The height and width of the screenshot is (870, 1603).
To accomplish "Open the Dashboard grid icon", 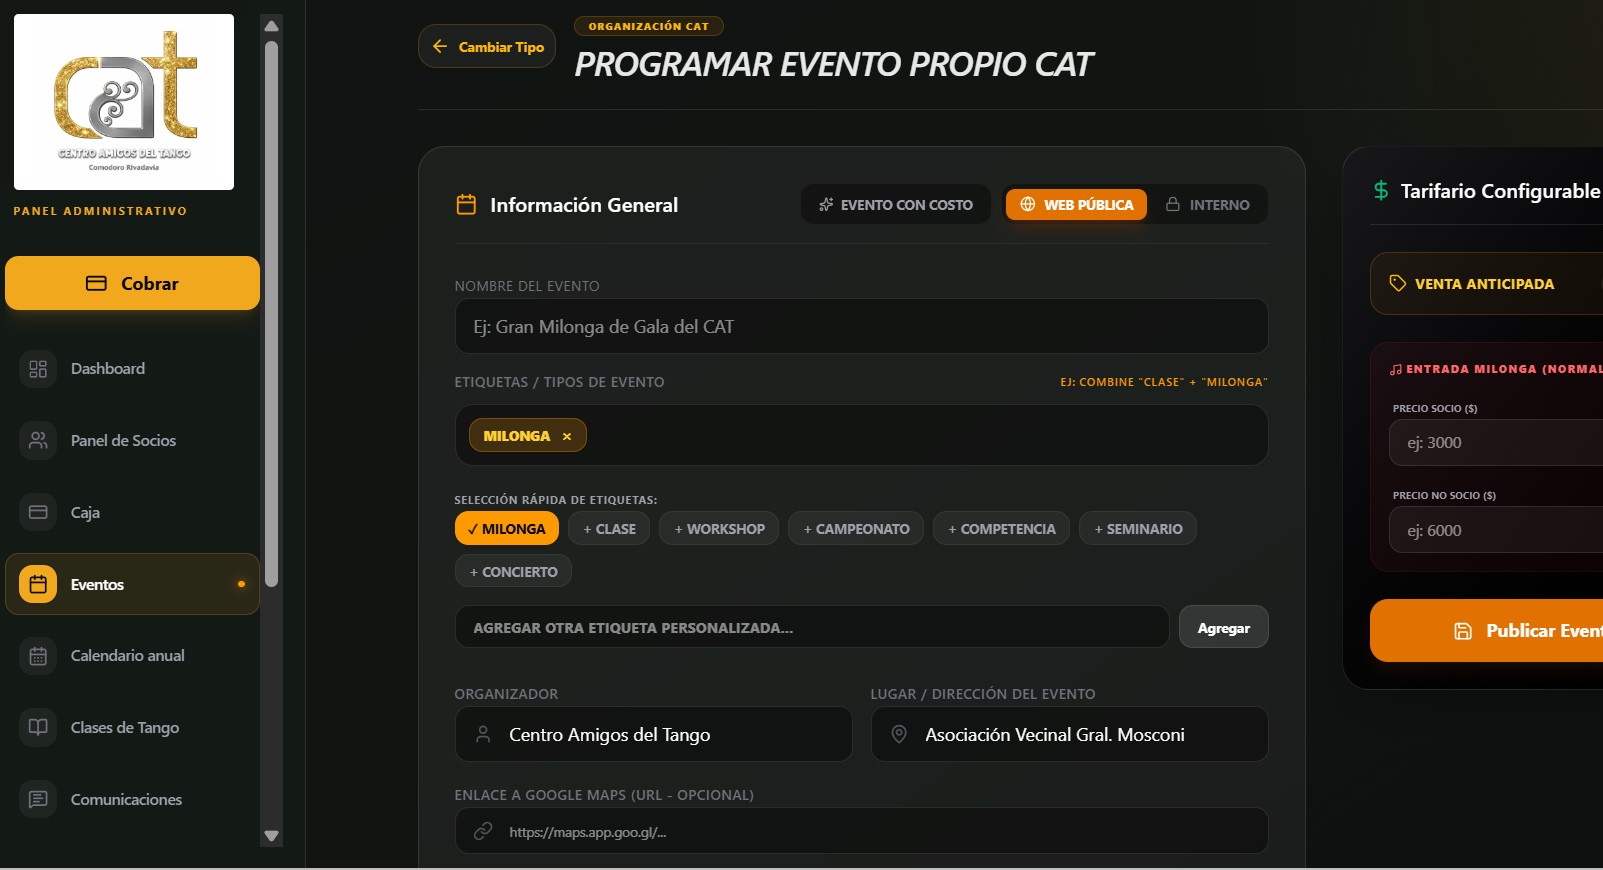I will (x=38, y=369).
